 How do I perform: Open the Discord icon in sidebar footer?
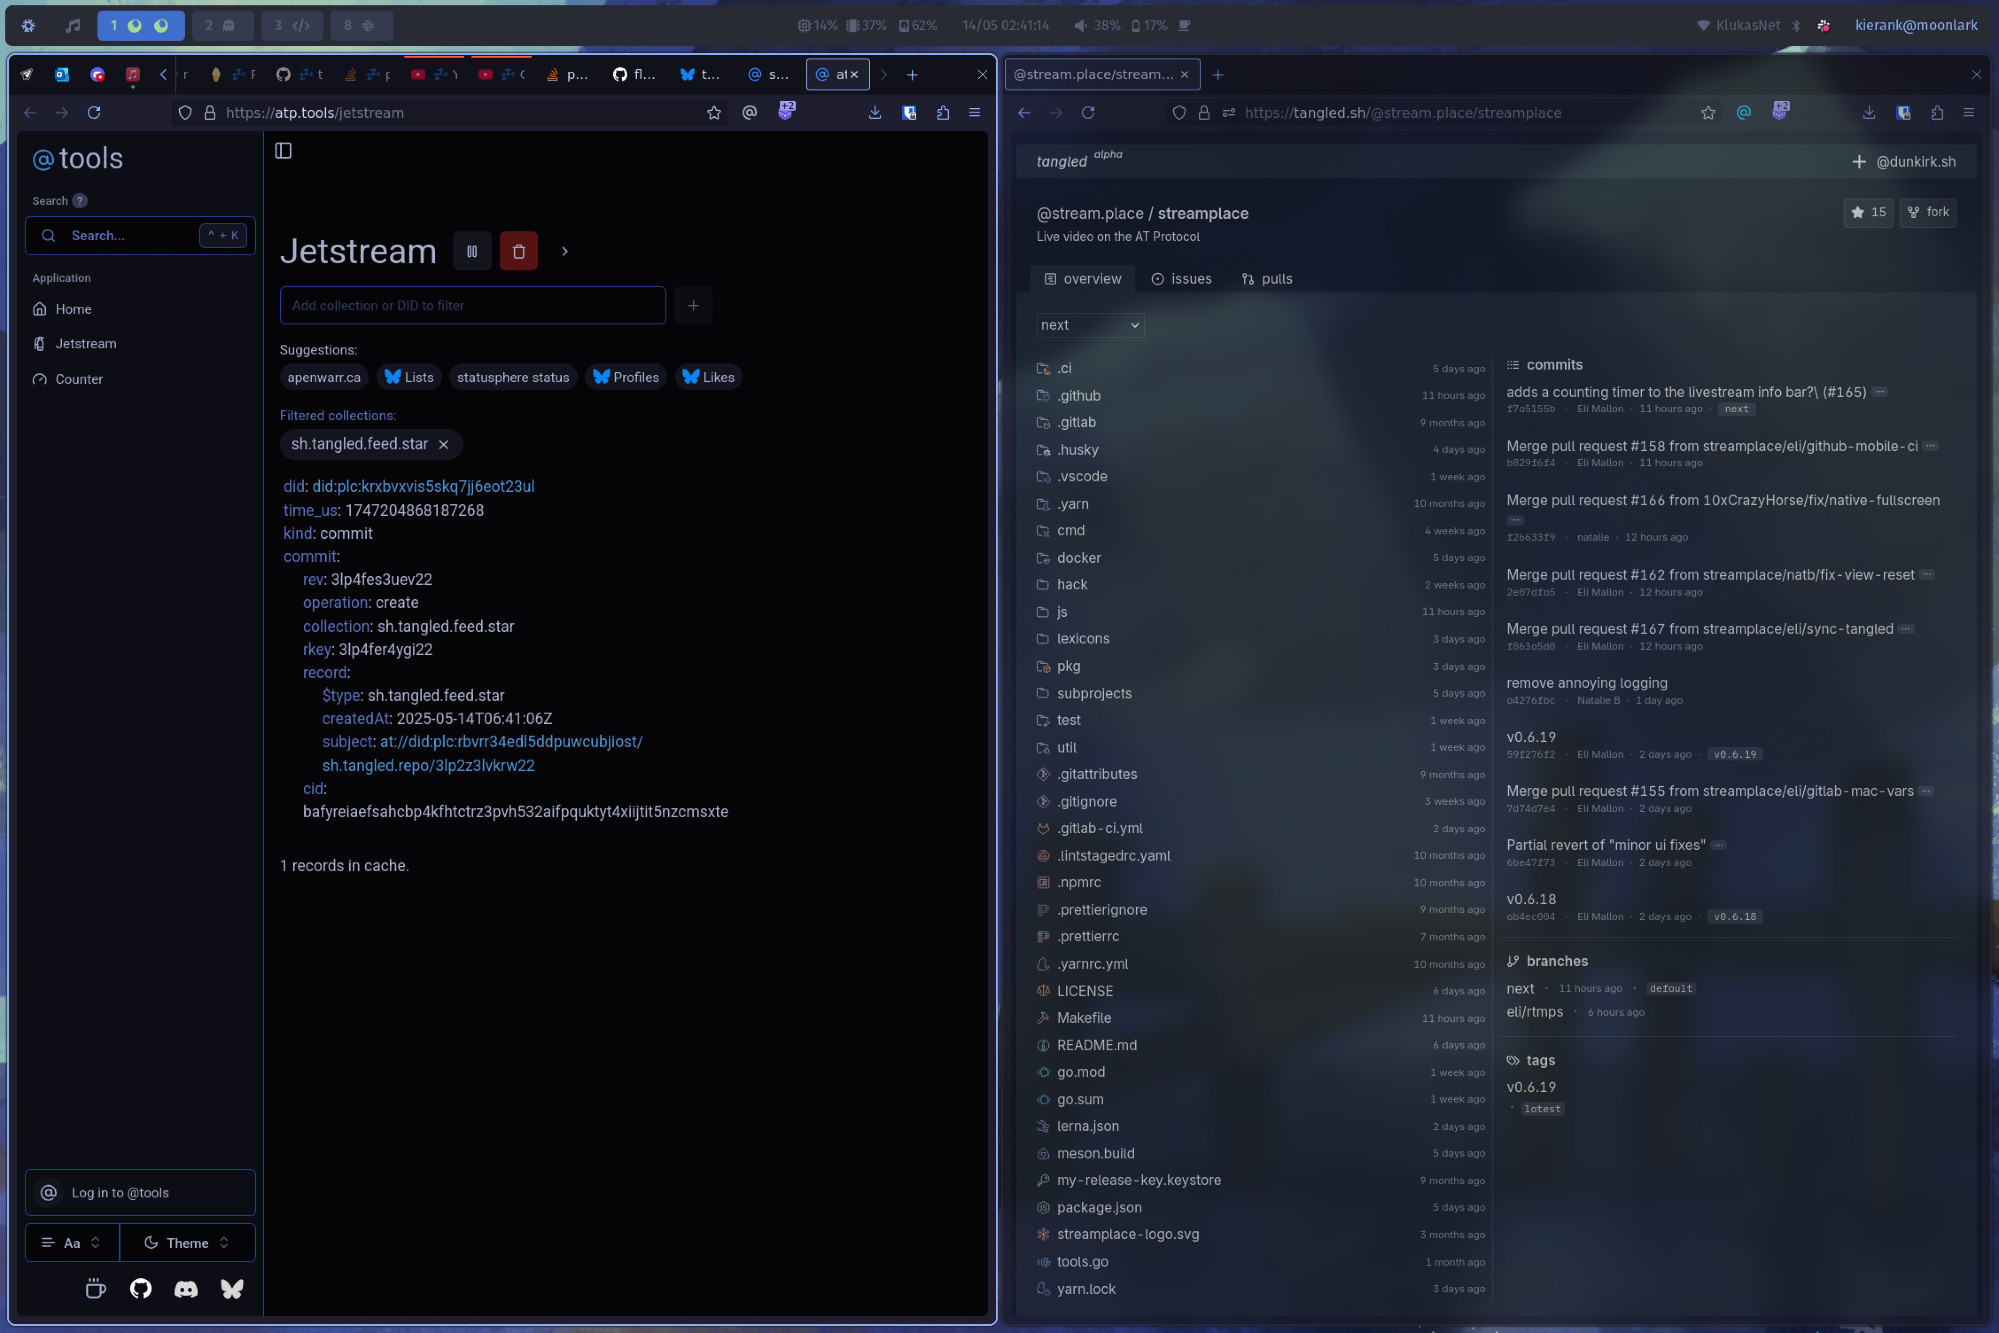point(186,1289)
